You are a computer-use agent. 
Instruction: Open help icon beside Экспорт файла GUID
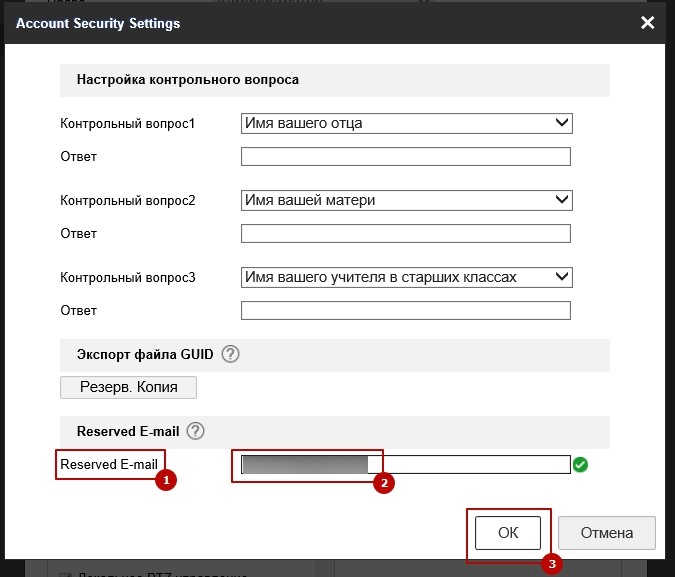pyautogui.click(x=231, y=354)
